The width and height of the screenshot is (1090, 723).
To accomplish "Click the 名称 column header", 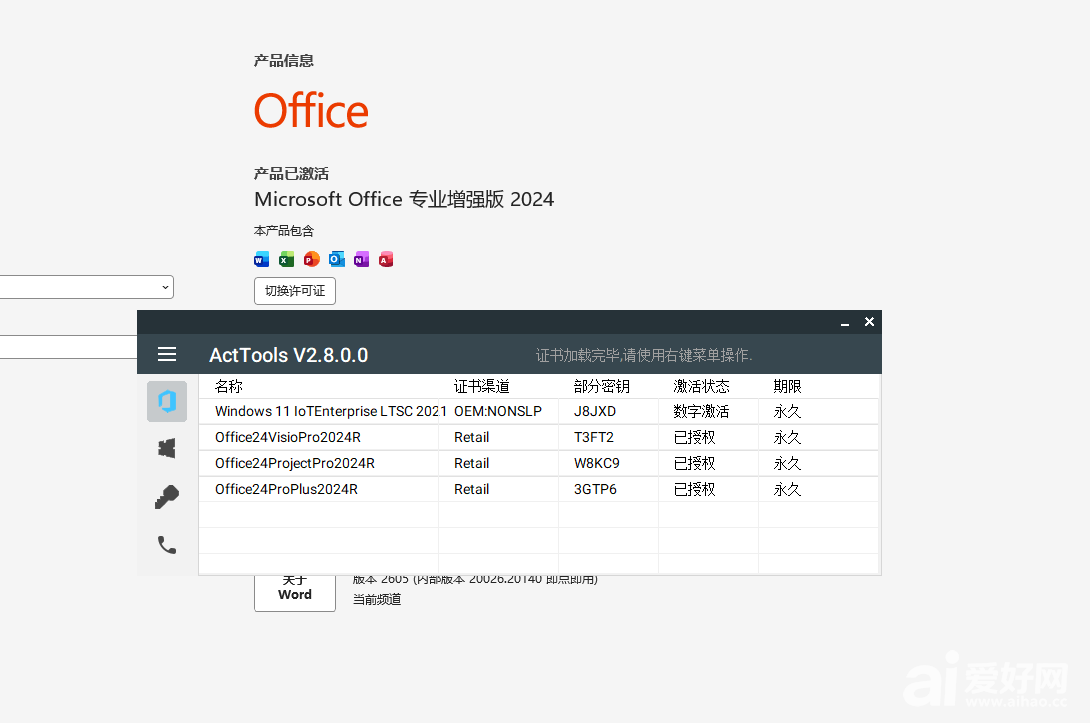I will click(x=229, y=387).
